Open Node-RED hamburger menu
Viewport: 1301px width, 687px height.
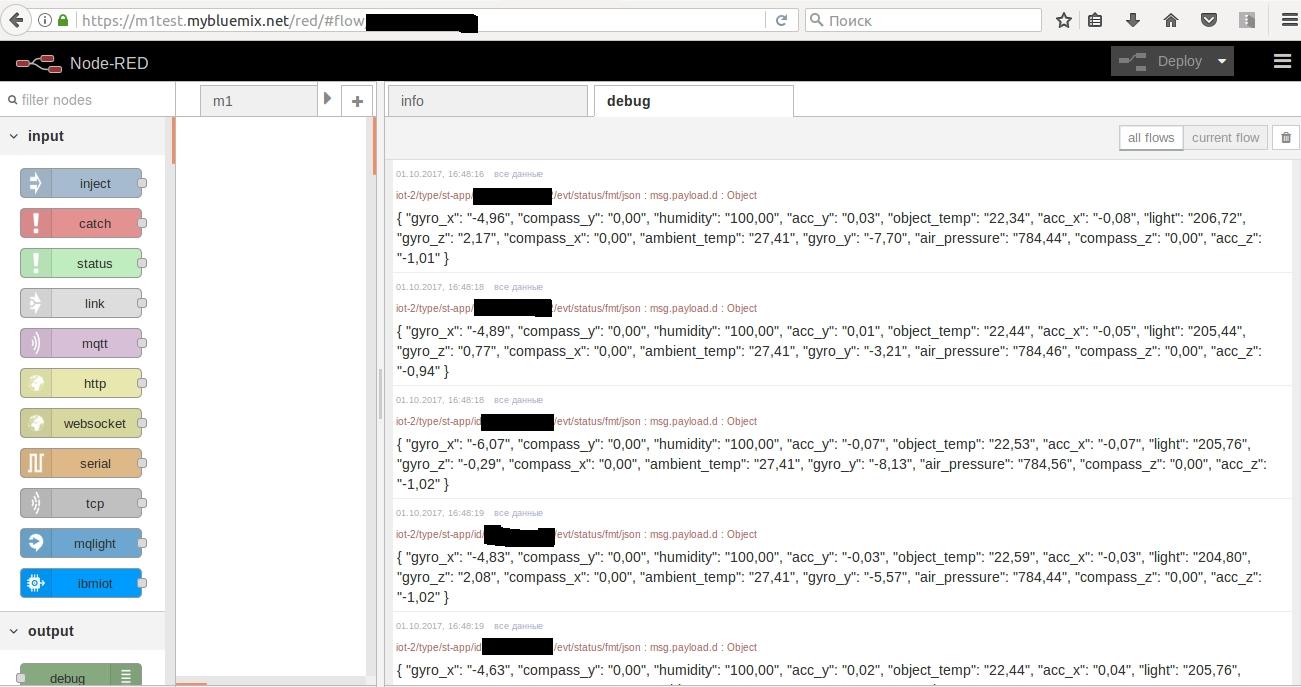pos(1282,61)
